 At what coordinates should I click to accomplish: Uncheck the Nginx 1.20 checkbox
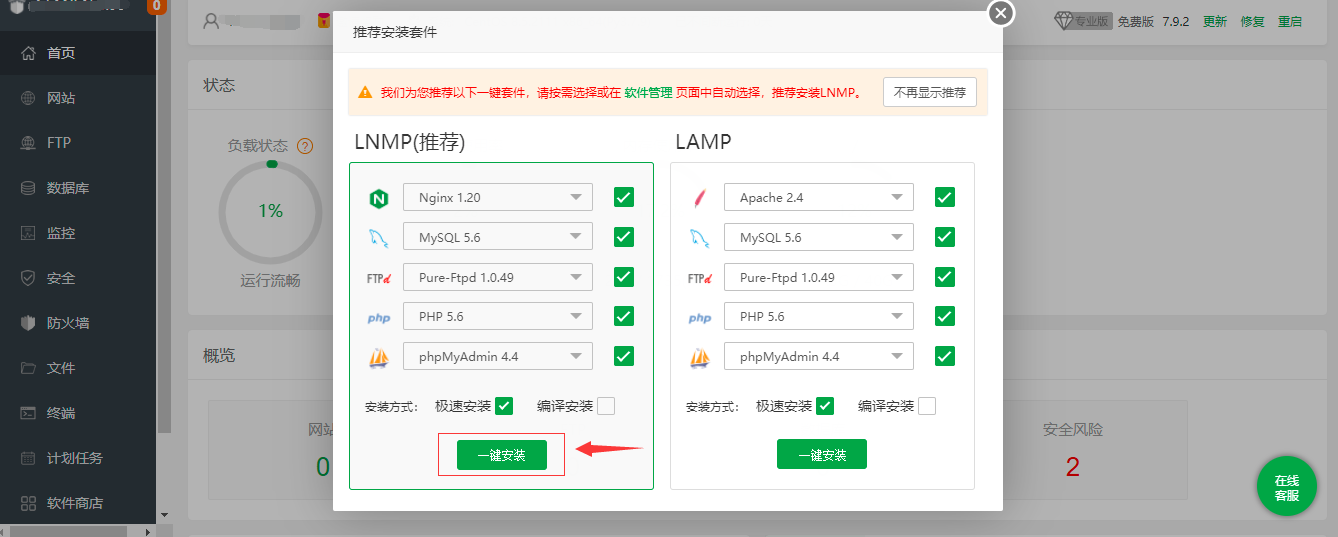624,197
